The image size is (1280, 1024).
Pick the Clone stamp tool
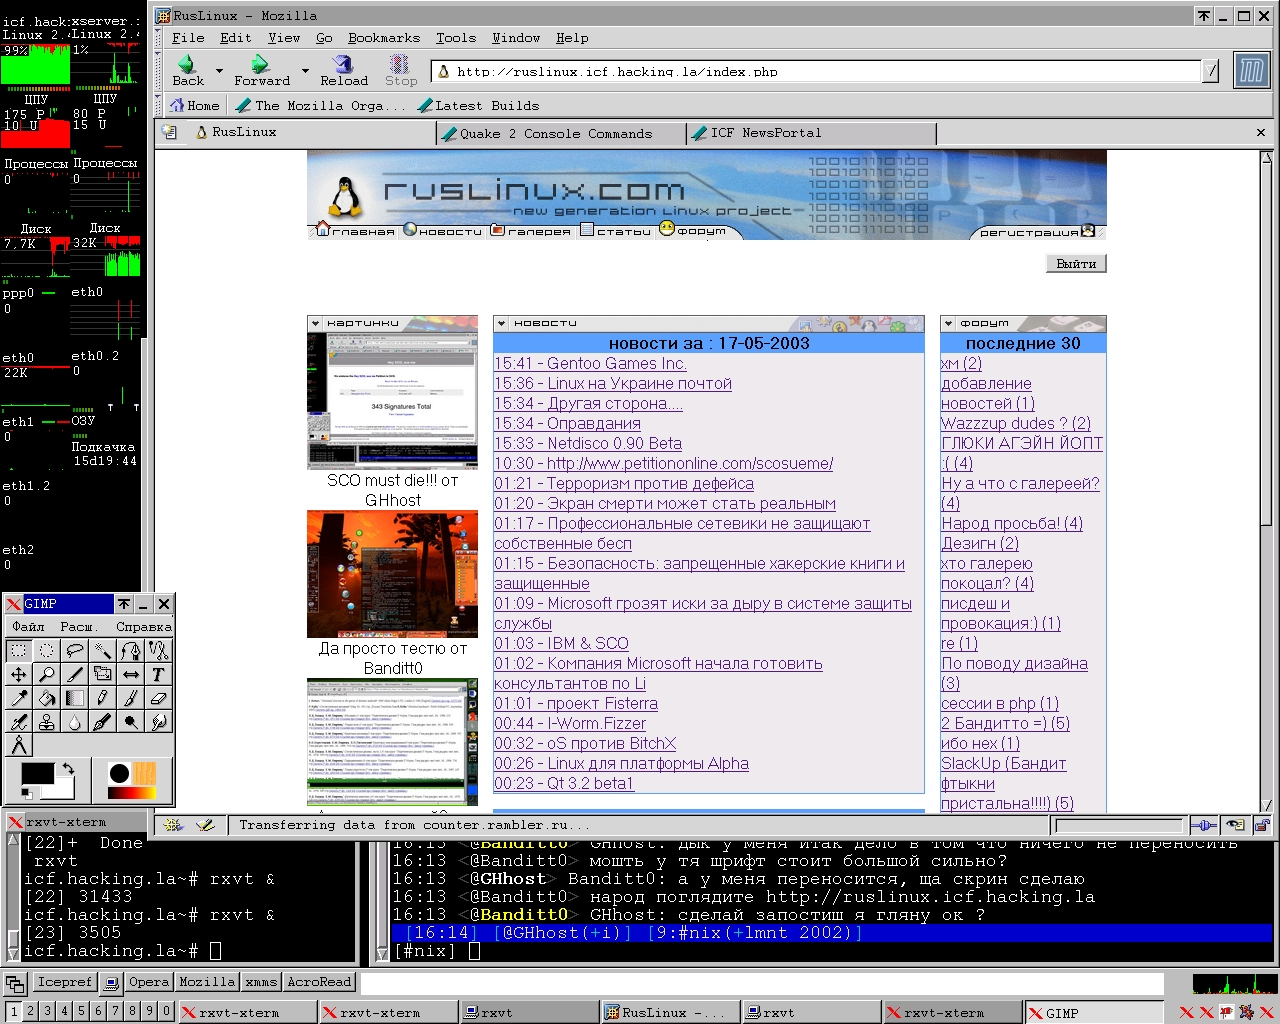(x=47, y=722)
